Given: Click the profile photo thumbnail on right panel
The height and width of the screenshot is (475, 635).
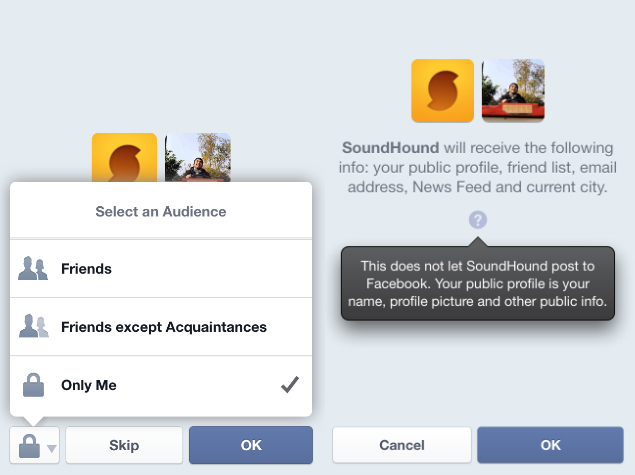Looking at the screenshot, I should [513, 91].
